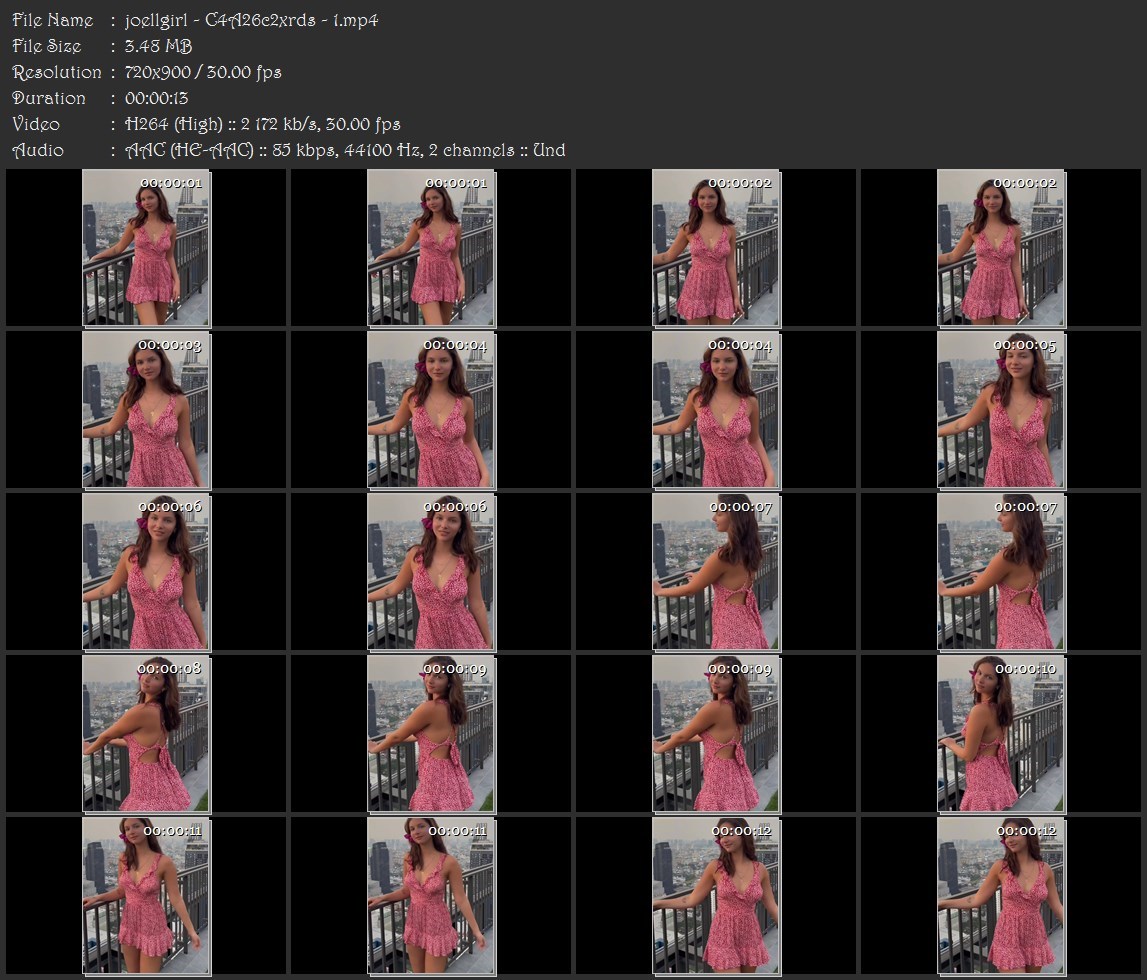Select the Duration label
Screen dimensions: 1147x980
pos(48,98)
